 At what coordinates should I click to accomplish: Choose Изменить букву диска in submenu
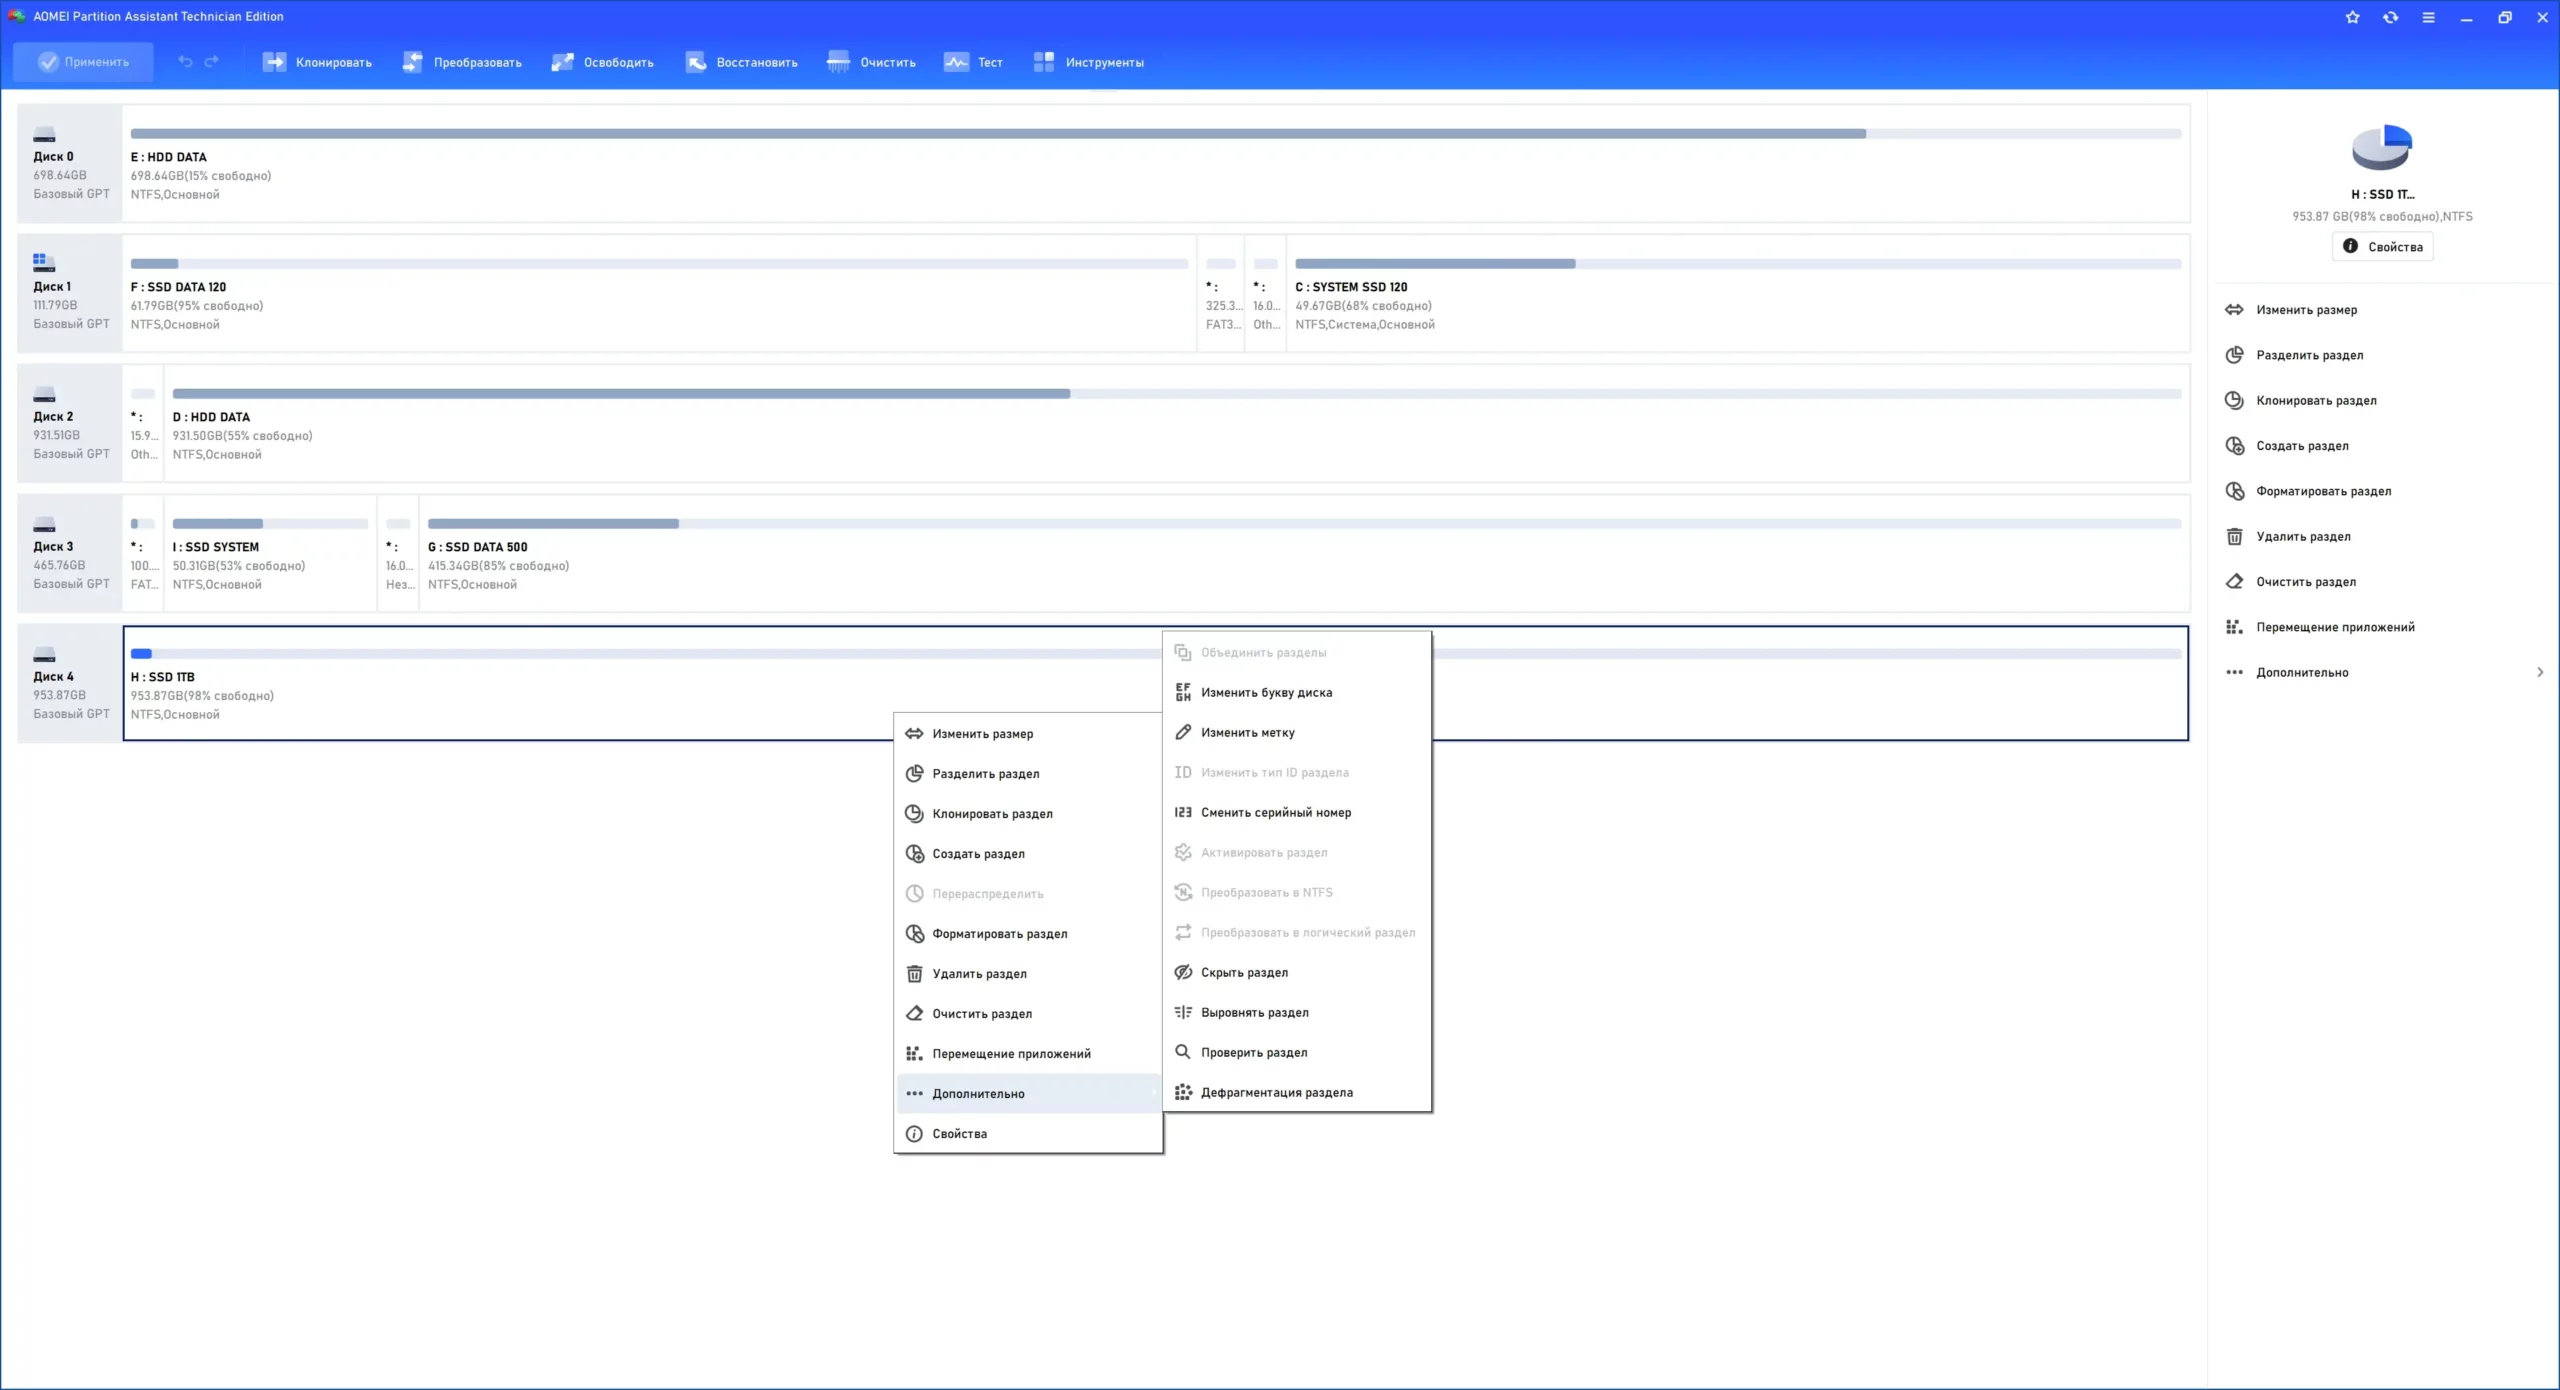pyautogui.click(x=1266, y=692)
